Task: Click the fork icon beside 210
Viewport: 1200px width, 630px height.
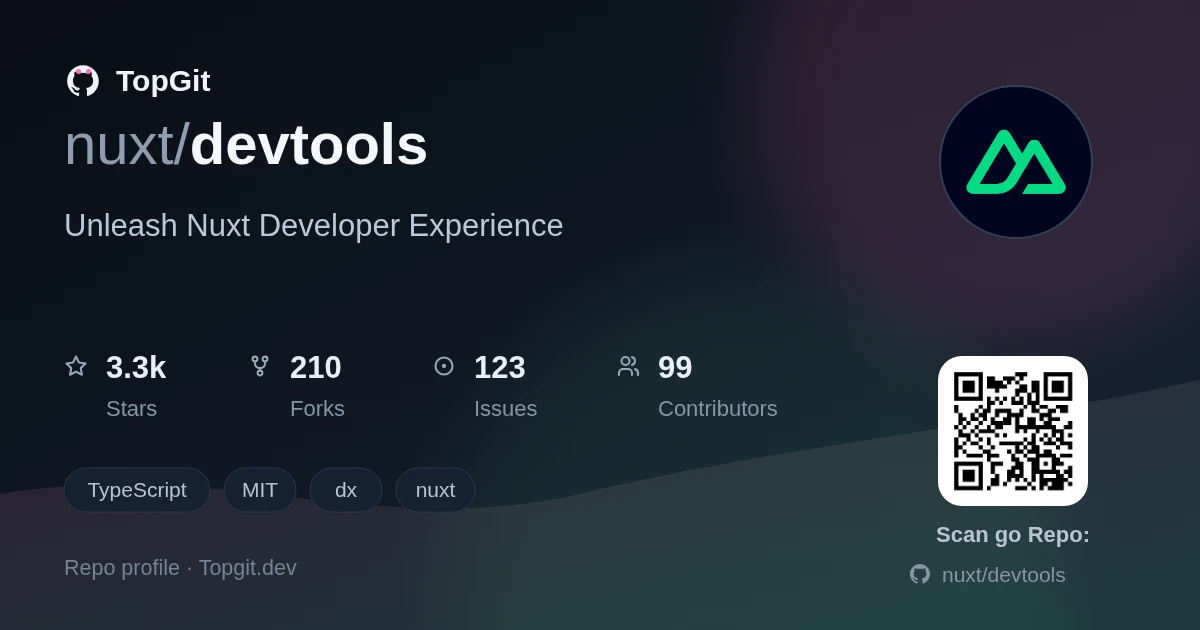Action: pos(260,366)
